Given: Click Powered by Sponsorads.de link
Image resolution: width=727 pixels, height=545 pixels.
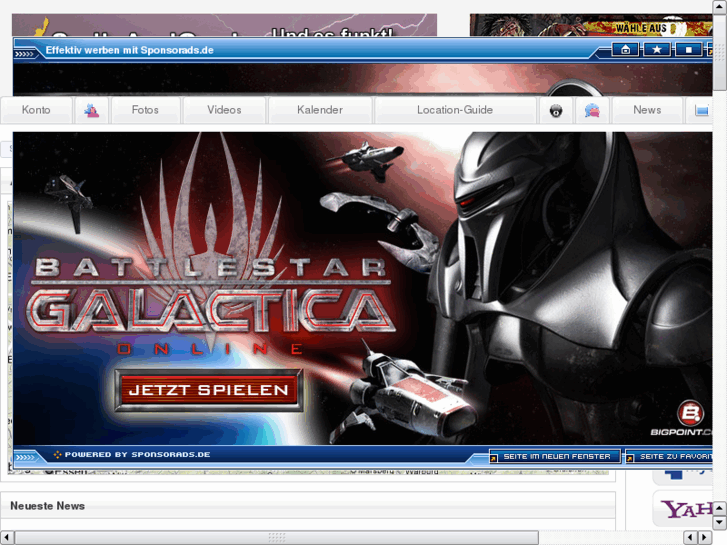Looking at the screenshot, I should pyautogui.click(x=137, y=455).
